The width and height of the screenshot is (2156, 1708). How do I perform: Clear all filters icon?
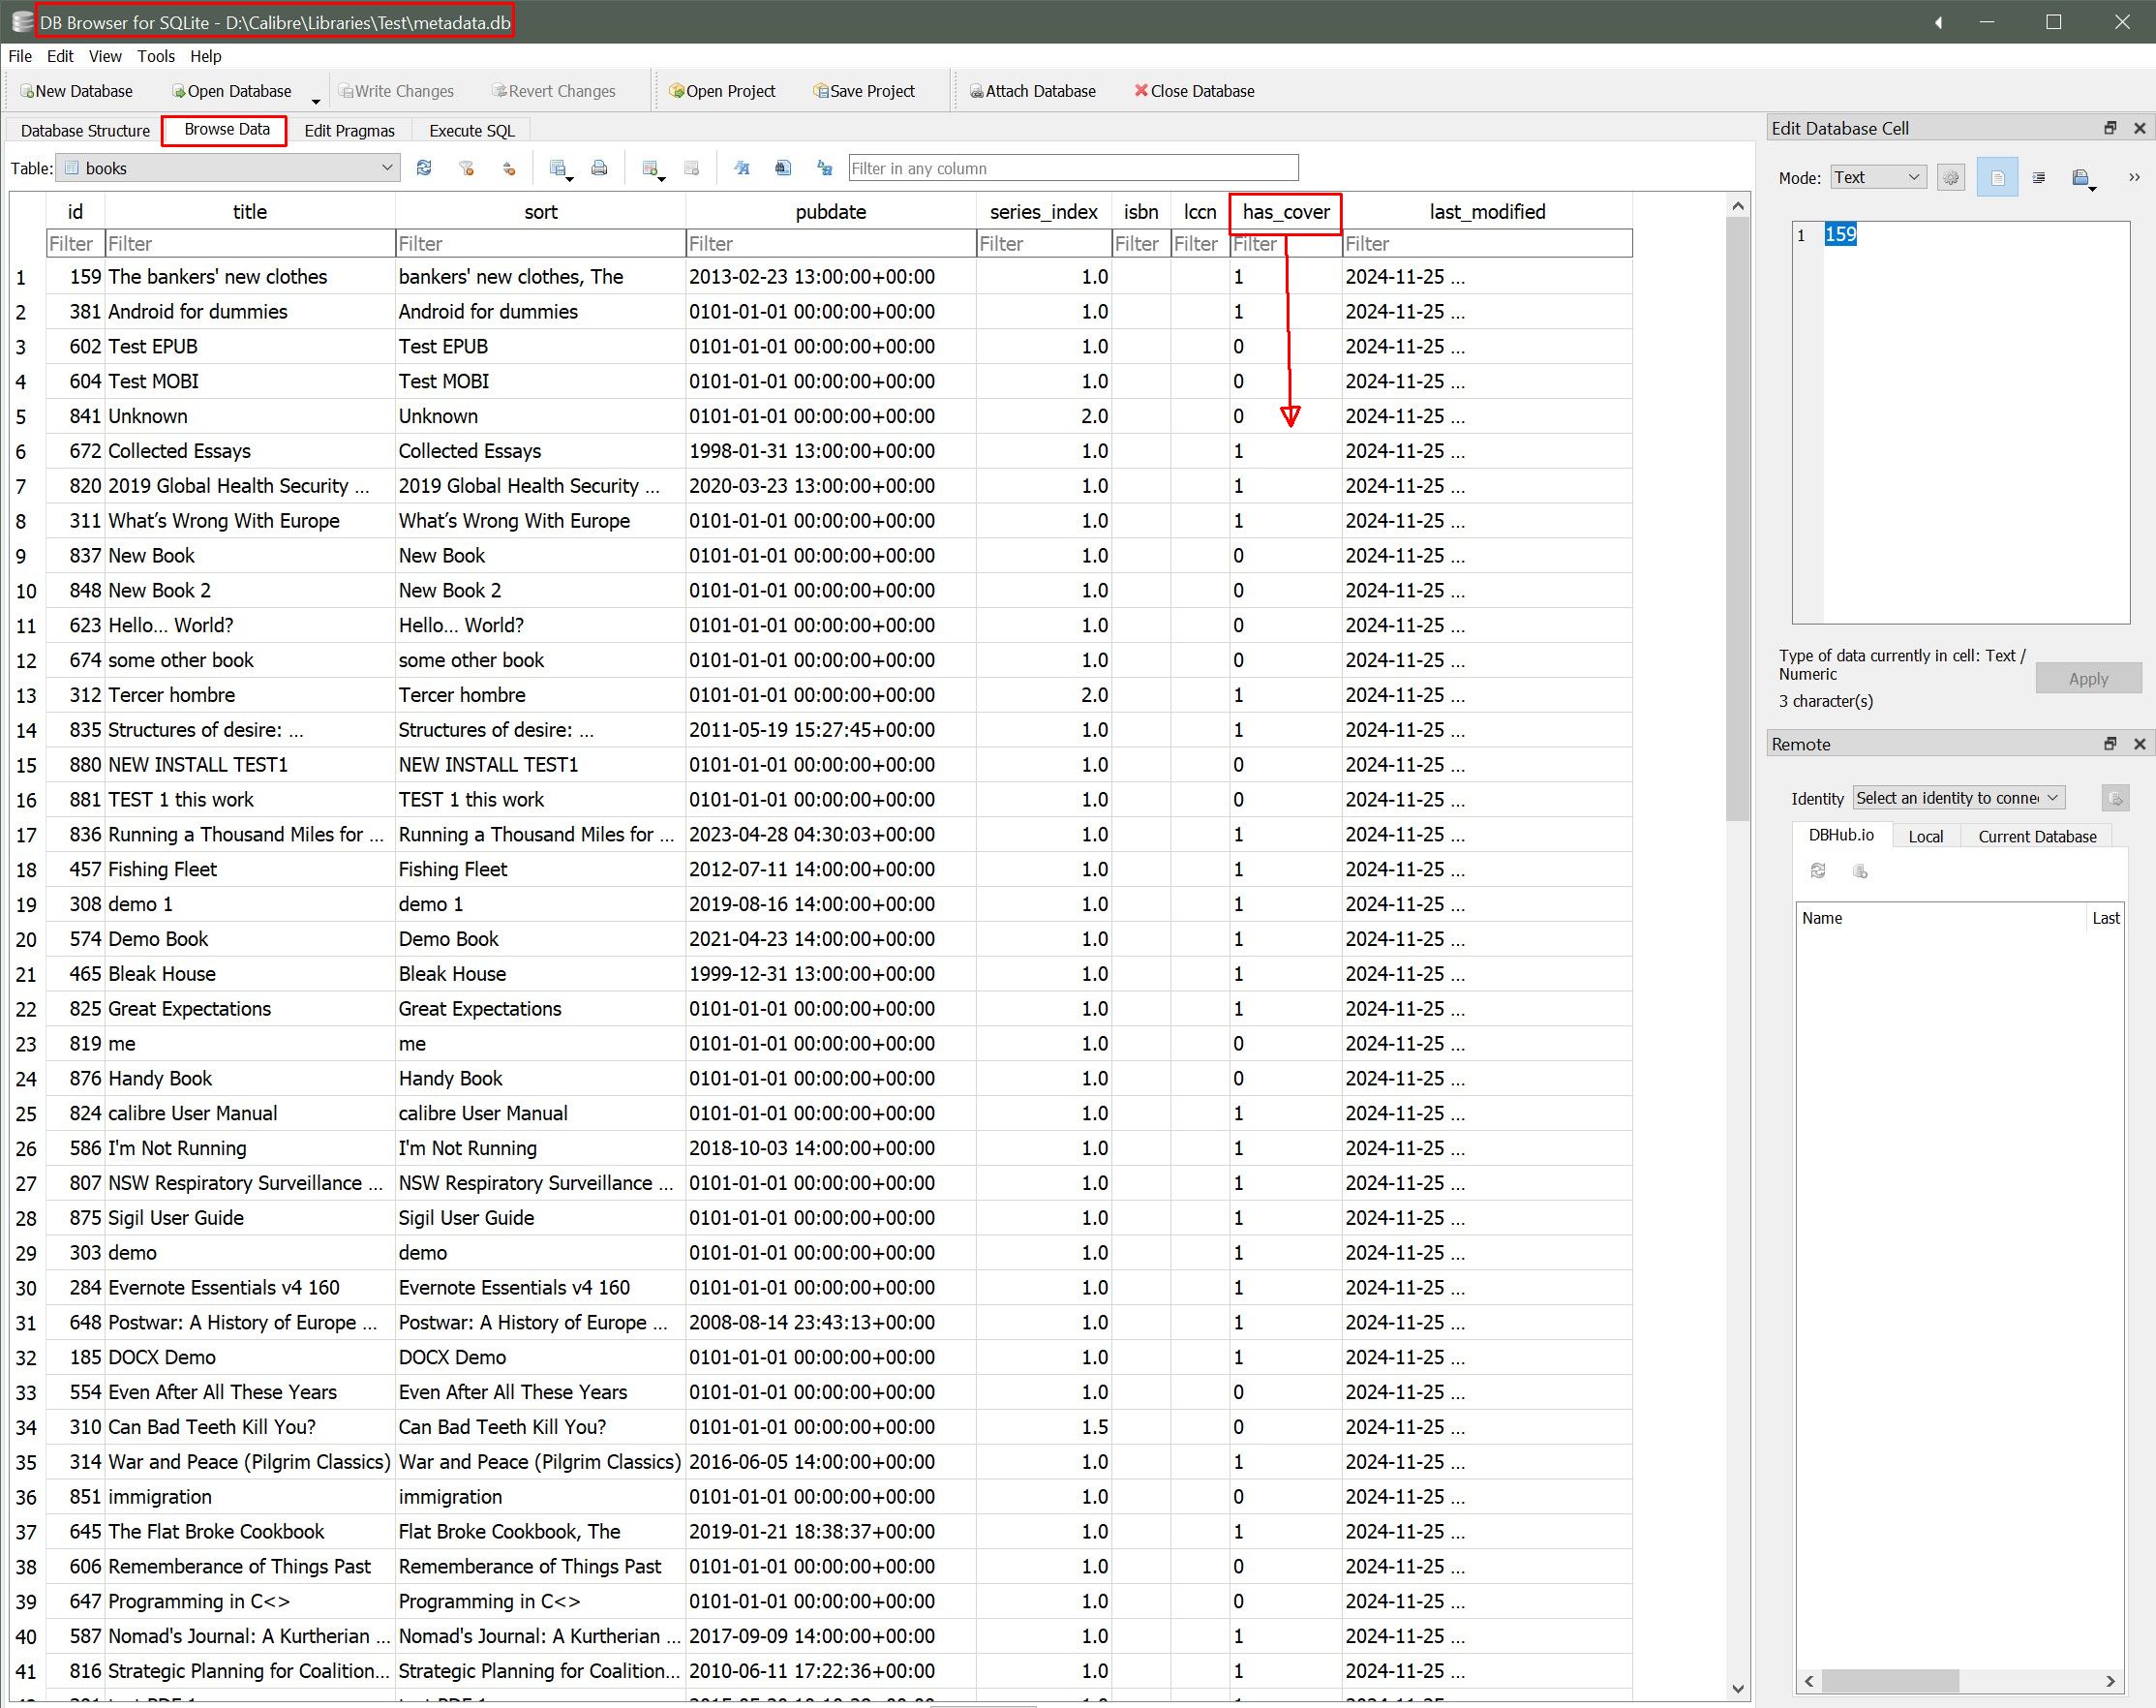pyautogui.click(x=466, y=168)
